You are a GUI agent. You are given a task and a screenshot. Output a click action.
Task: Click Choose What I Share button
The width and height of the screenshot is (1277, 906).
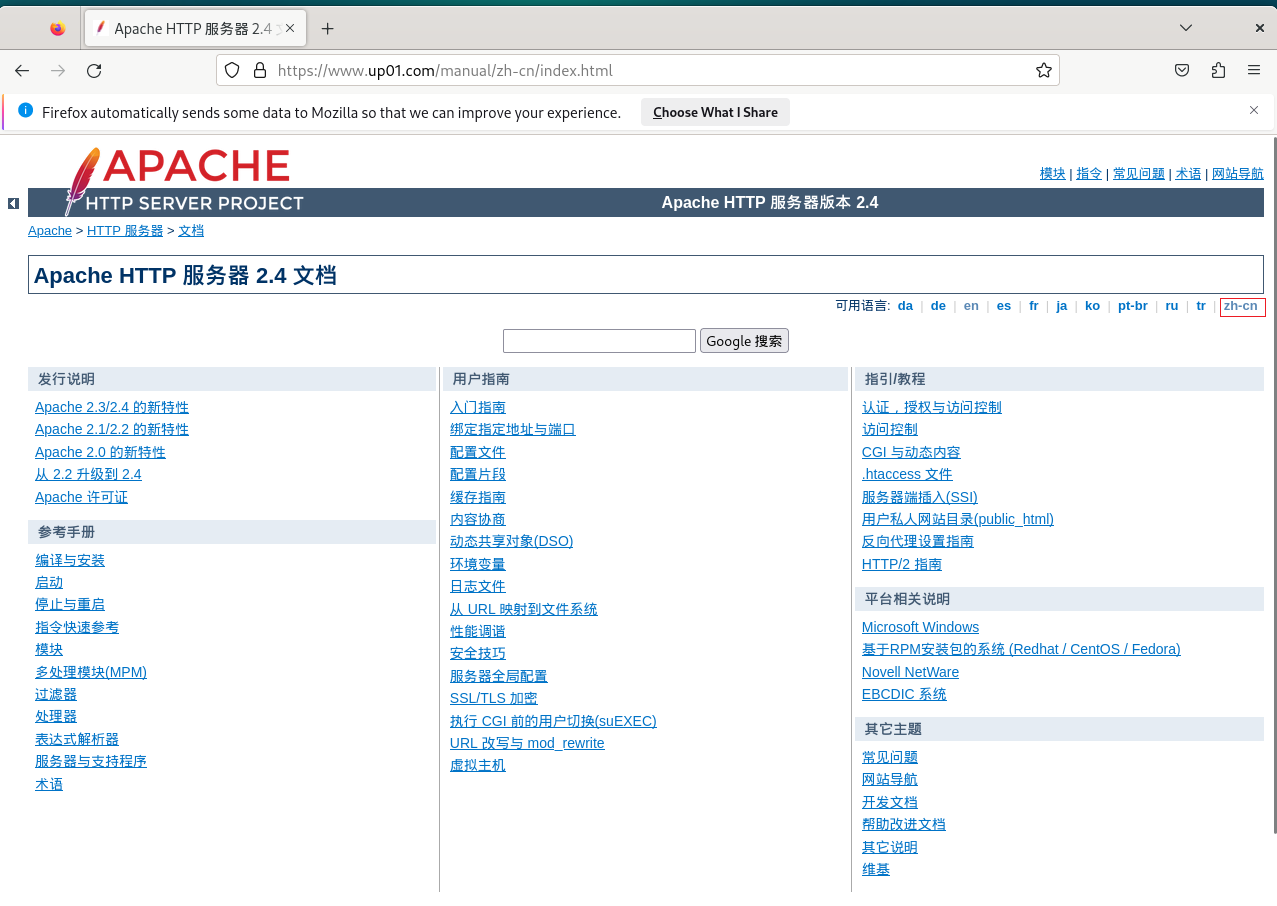(x=715, y=112)
